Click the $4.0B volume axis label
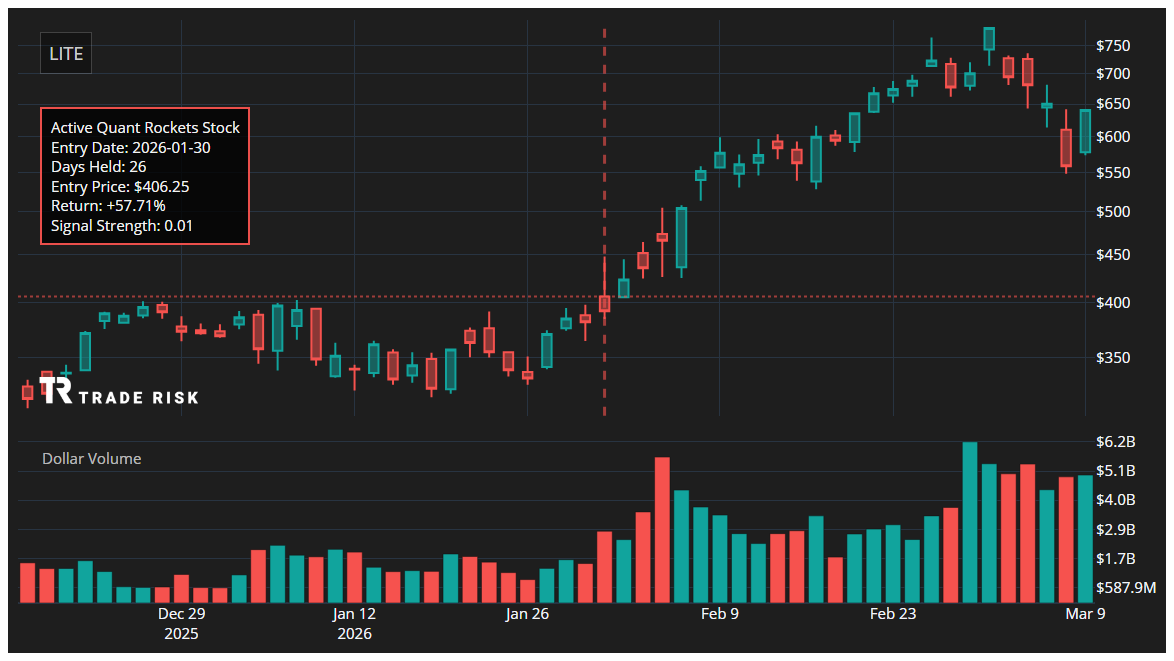The height and width of the screenshot is (661, 1174). point(1116,500)
